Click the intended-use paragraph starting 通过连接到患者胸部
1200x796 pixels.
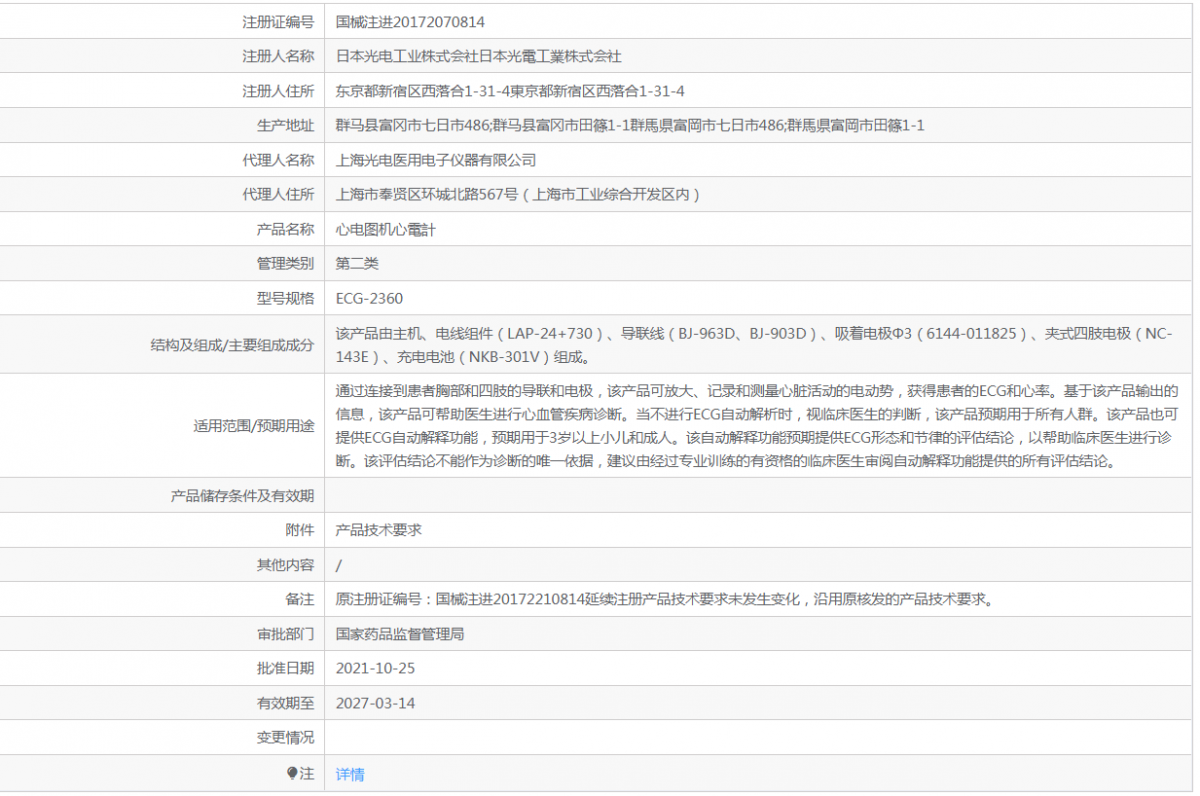click(757, 426)
